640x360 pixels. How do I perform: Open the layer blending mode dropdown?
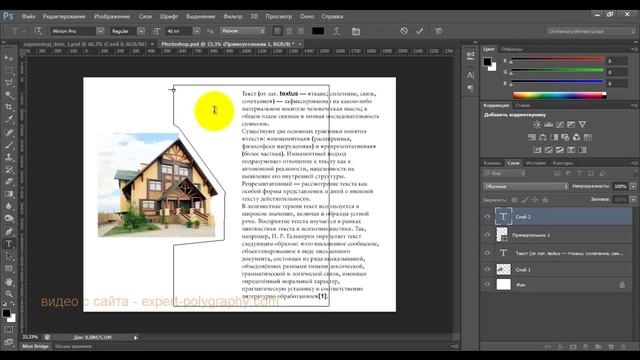click(526, 187)
